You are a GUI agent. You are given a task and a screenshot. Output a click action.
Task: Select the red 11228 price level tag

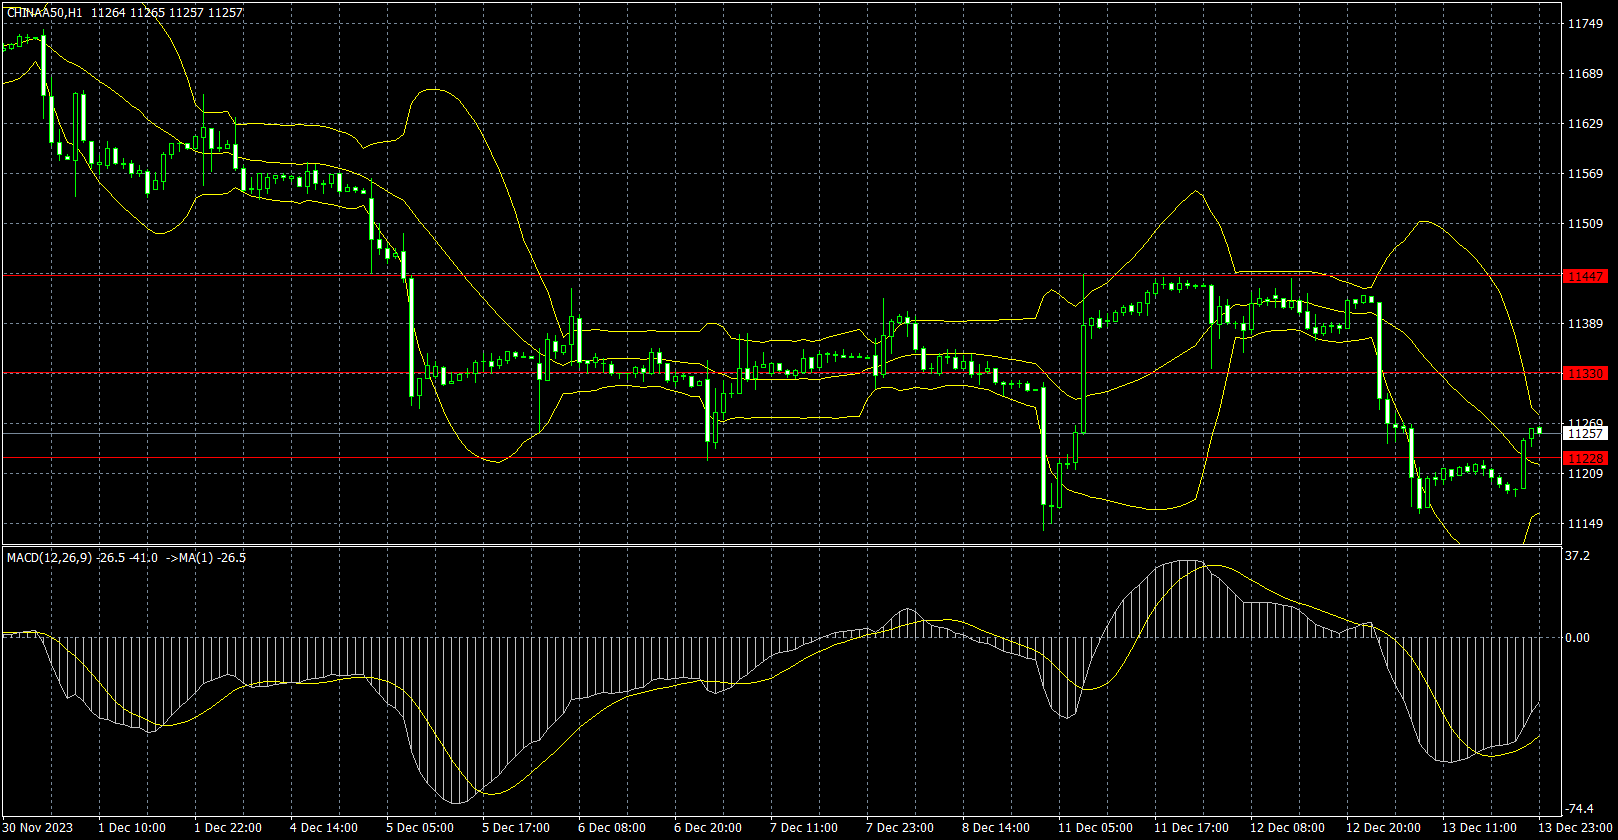click(x=1586, y=458)
